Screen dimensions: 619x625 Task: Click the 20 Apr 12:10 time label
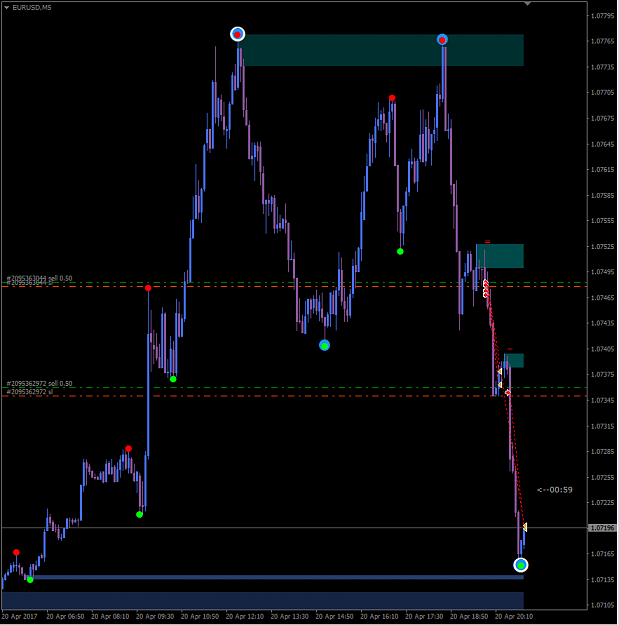(245, 617)
